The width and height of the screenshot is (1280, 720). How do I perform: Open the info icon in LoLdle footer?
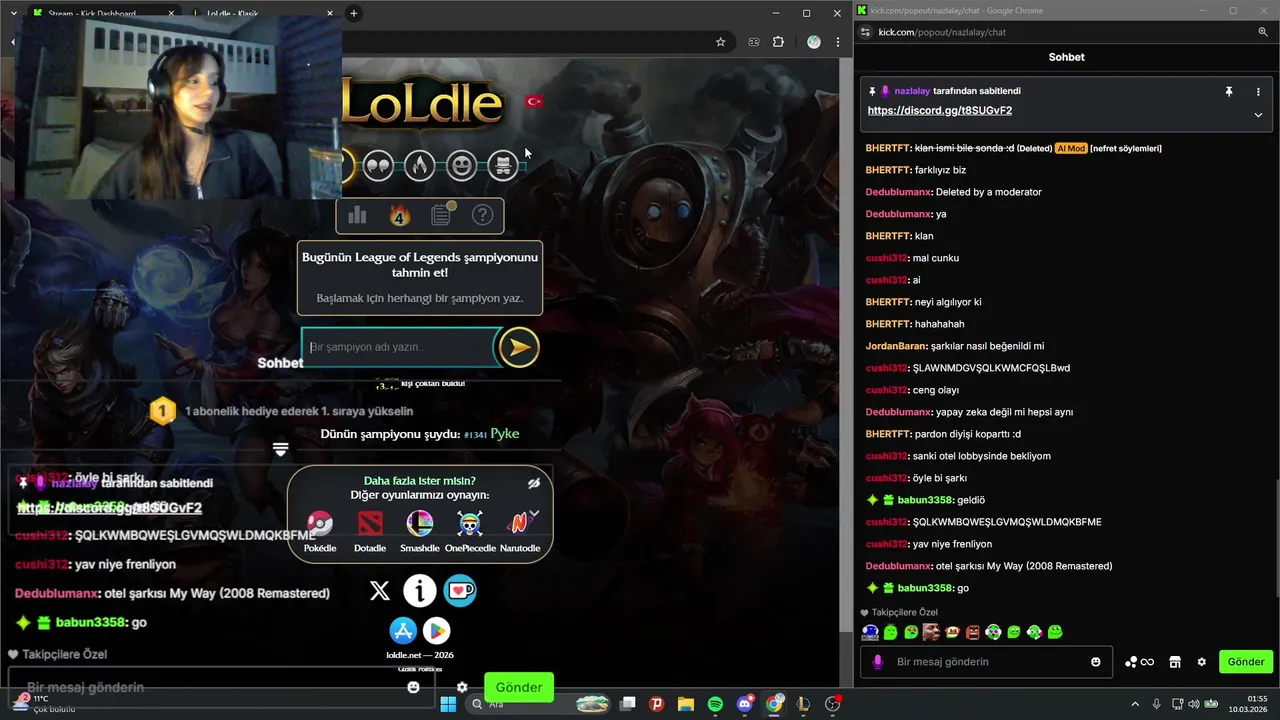(x=420, y=591)
